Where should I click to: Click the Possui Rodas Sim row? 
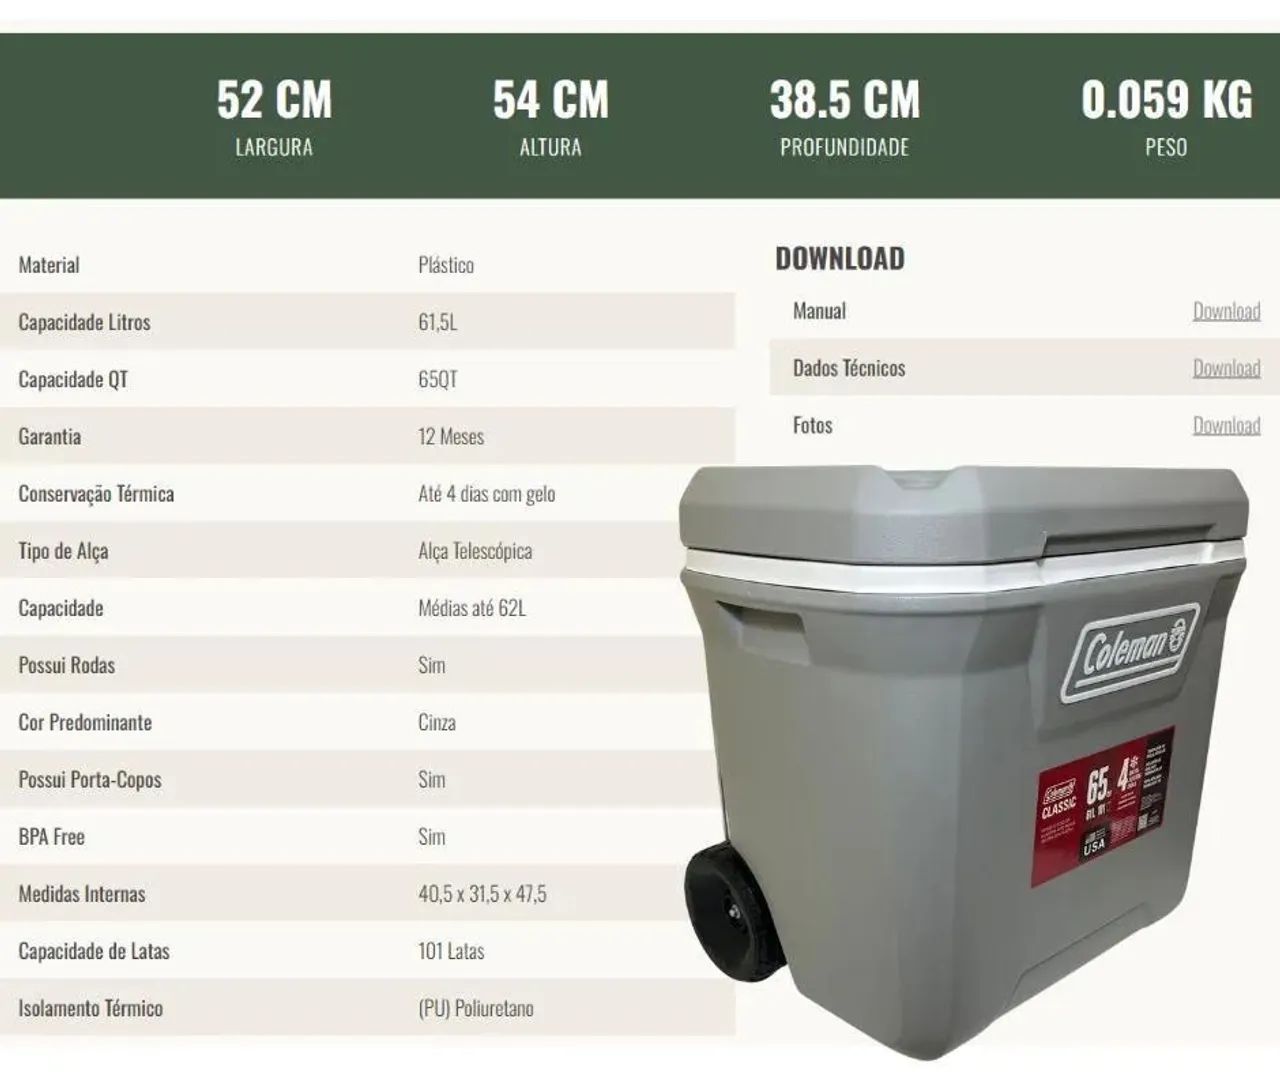[x=300, y=665]
